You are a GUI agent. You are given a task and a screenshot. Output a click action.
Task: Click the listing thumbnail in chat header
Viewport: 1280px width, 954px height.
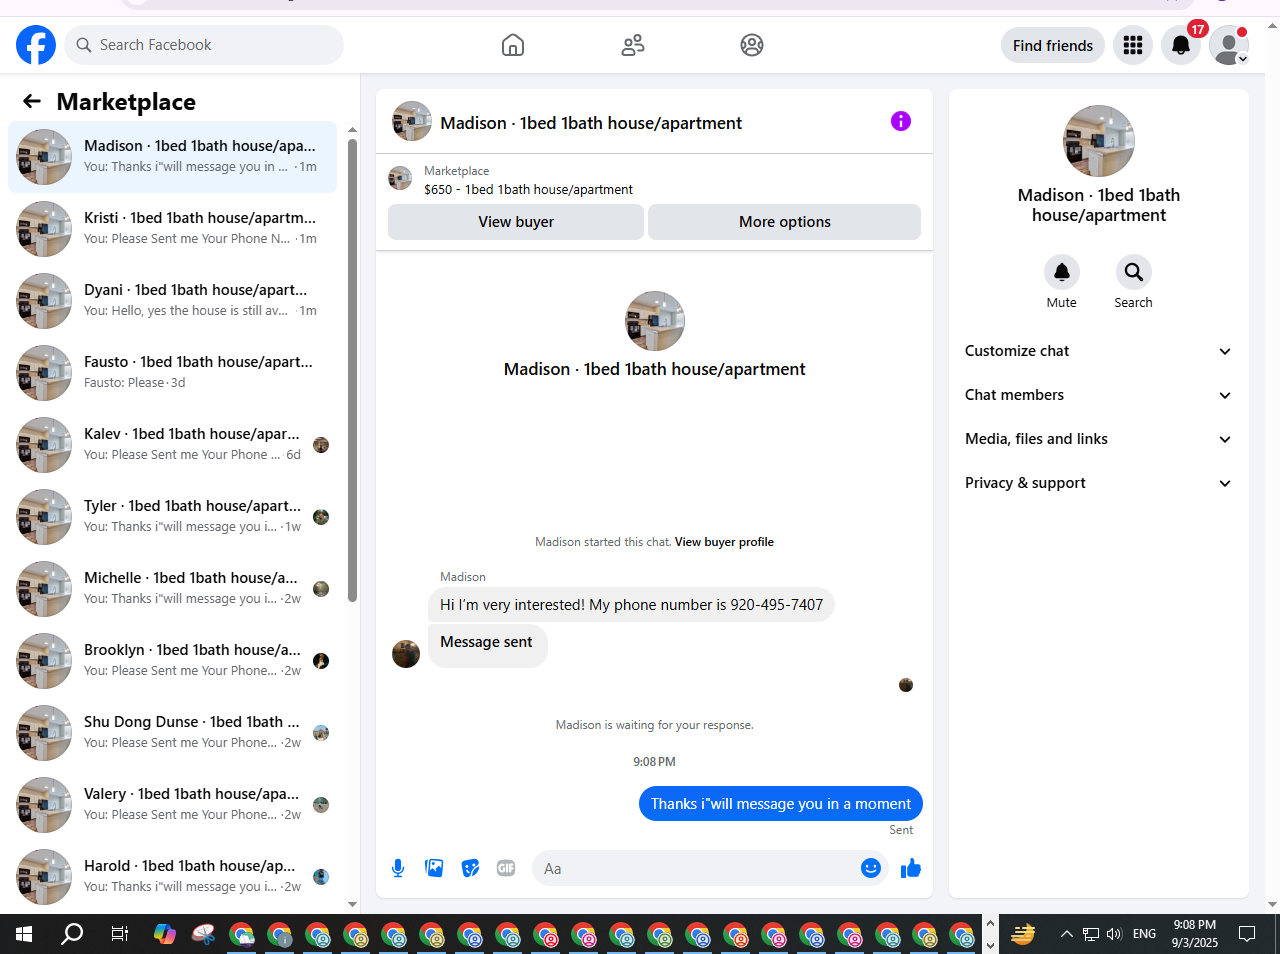[412, 121]
